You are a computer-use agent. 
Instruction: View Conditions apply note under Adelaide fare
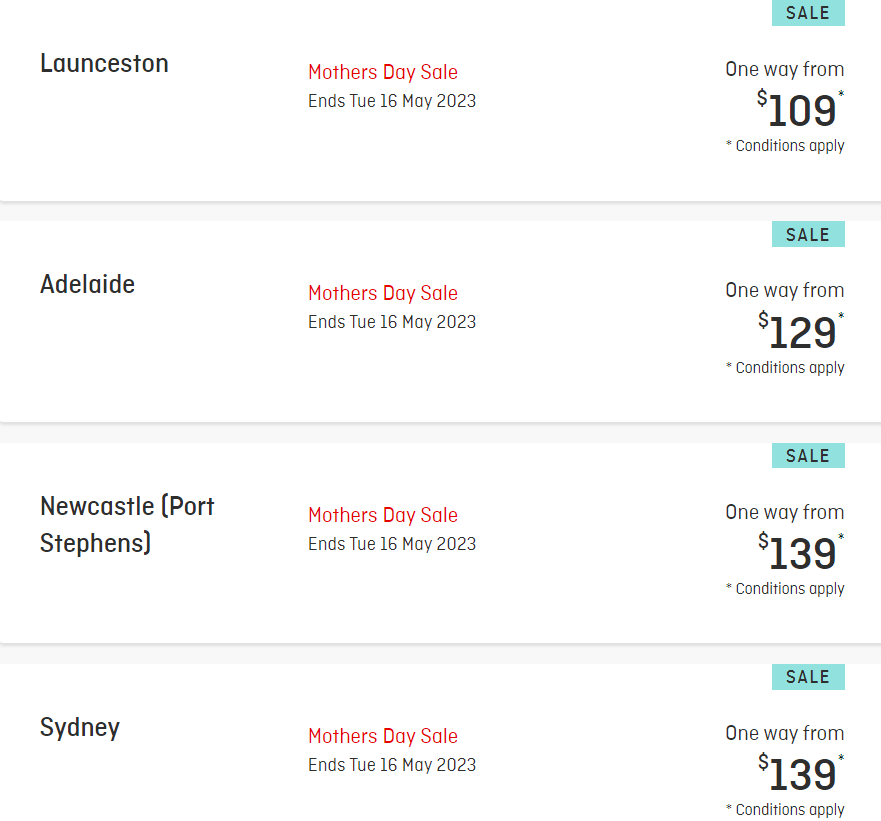(785, 368)
